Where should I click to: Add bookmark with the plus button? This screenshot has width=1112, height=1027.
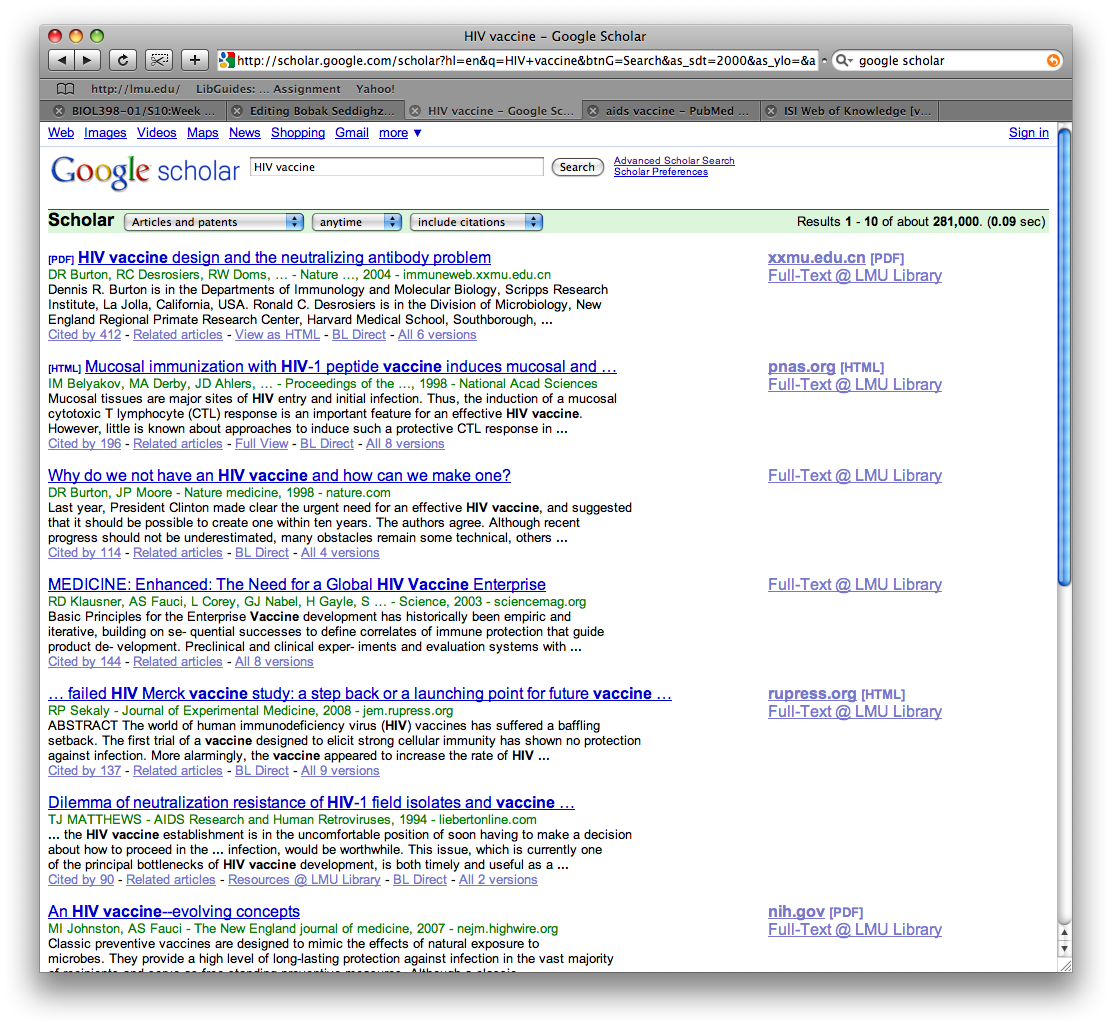[194, 60]
